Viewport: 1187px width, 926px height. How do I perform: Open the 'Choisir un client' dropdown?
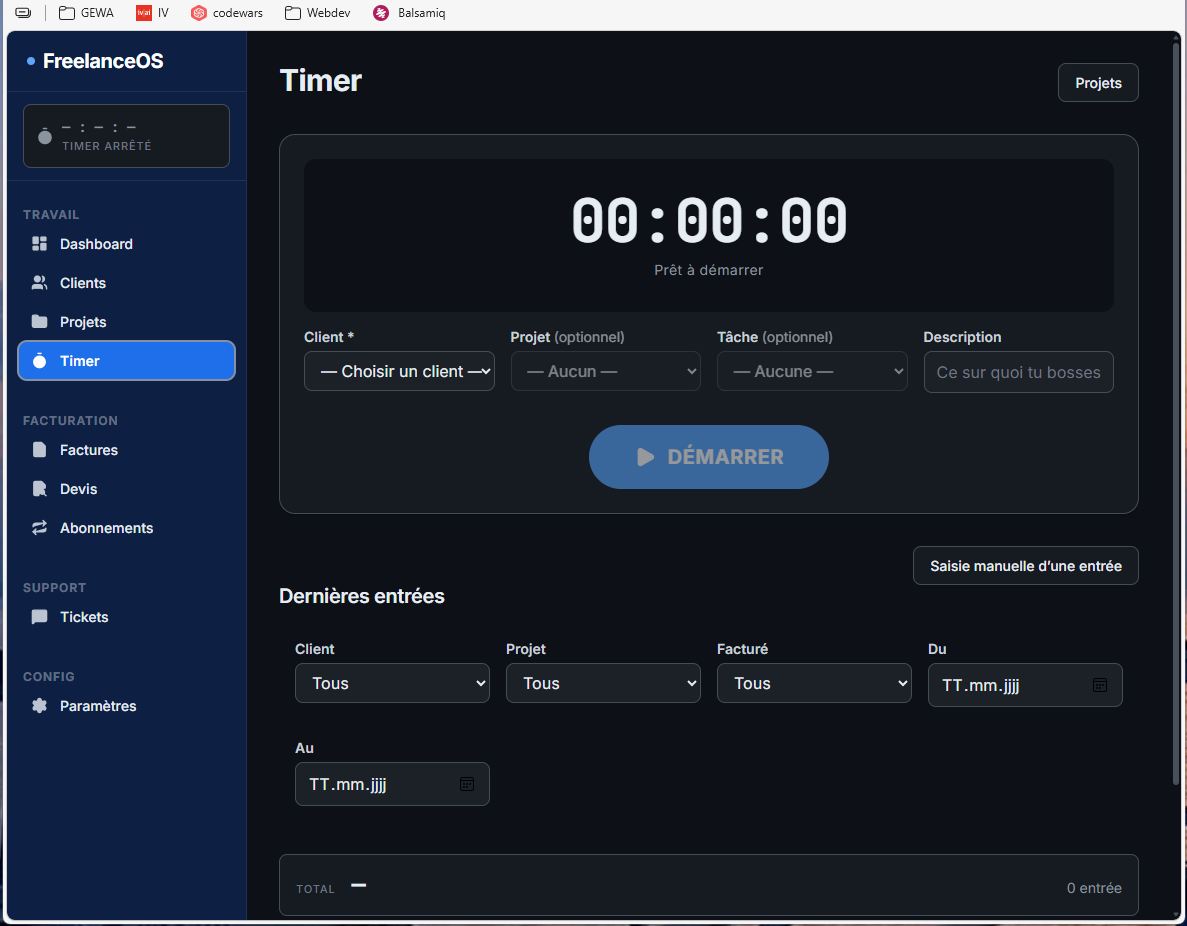pyautogui.click(x=399, y=371)
